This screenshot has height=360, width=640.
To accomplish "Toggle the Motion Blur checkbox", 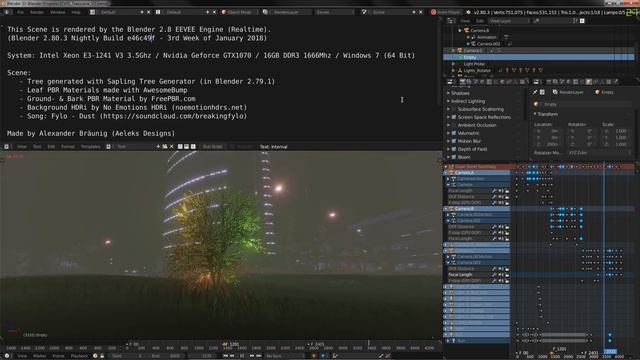I will pyautogui.click(x=454, y=141).
